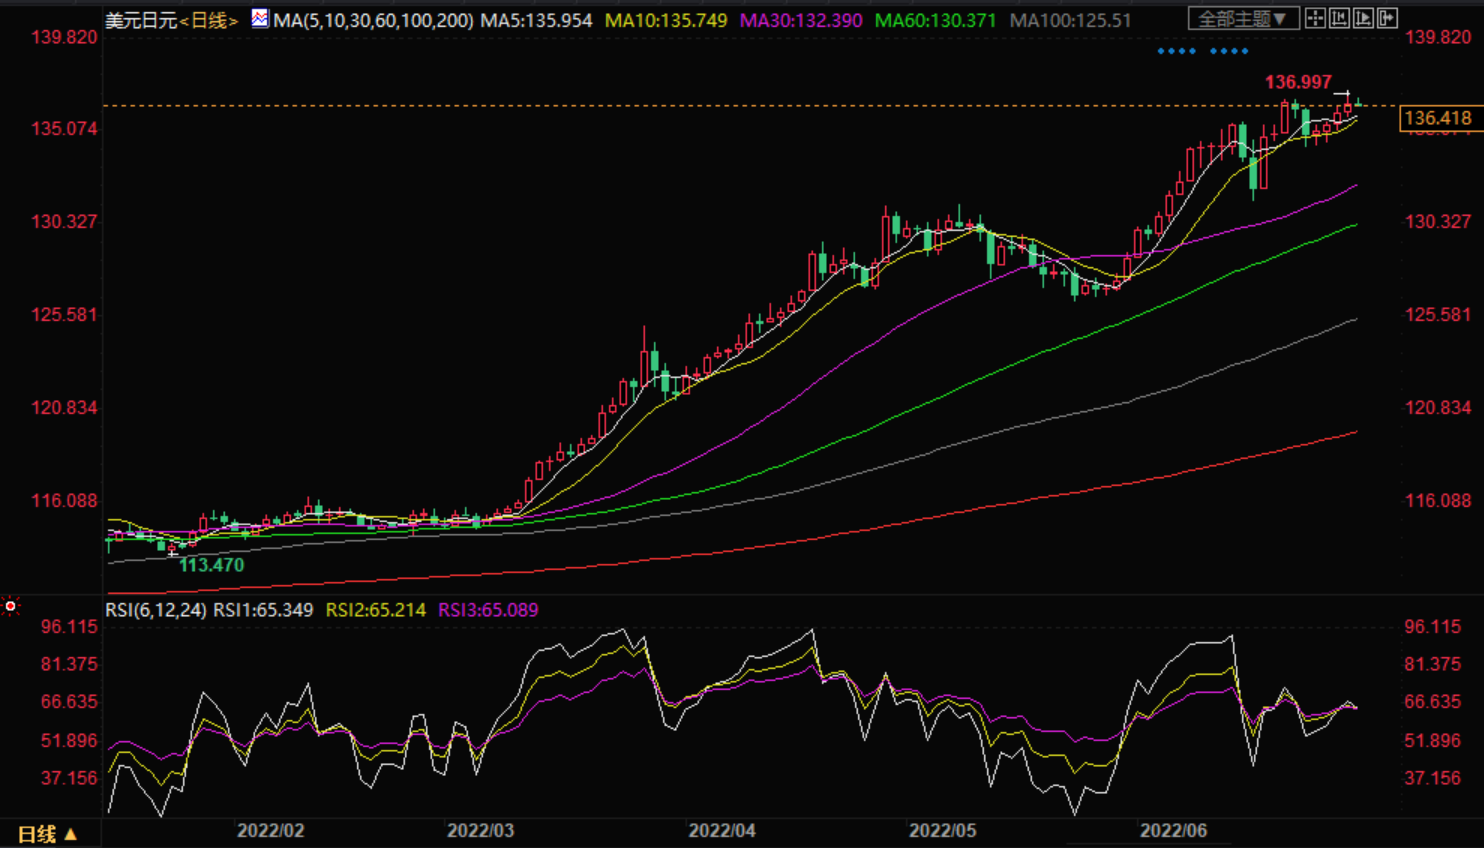Image resolution: width=1484 pixels, height=848 pixels.
Task: Select the MA5:135.954 legend value
Action: pos(536,20)
